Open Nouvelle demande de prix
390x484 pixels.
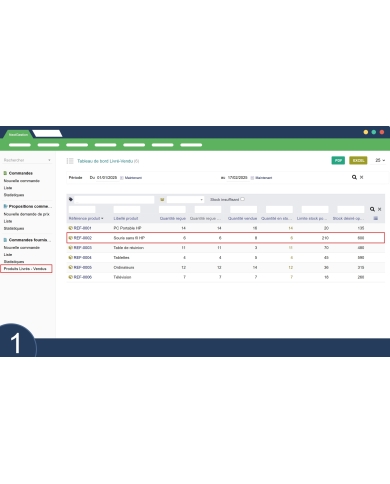click(x=27, y=214)
